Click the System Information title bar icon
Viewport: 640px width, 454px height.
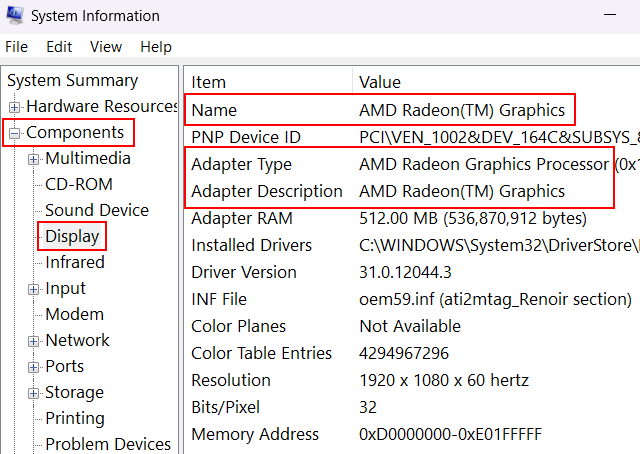[15, 16]
